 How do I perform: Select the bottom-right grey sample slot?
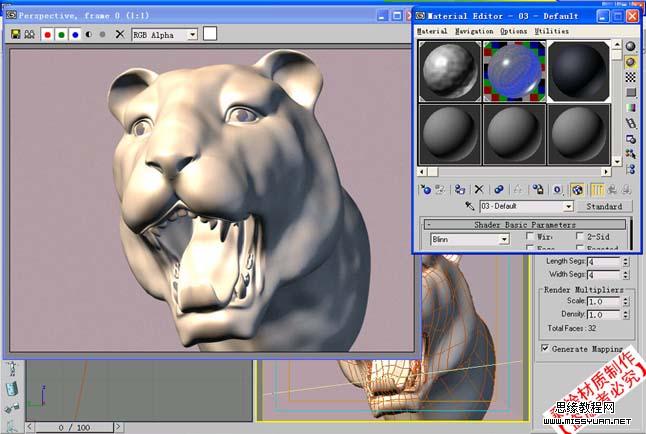pos(578,134)
